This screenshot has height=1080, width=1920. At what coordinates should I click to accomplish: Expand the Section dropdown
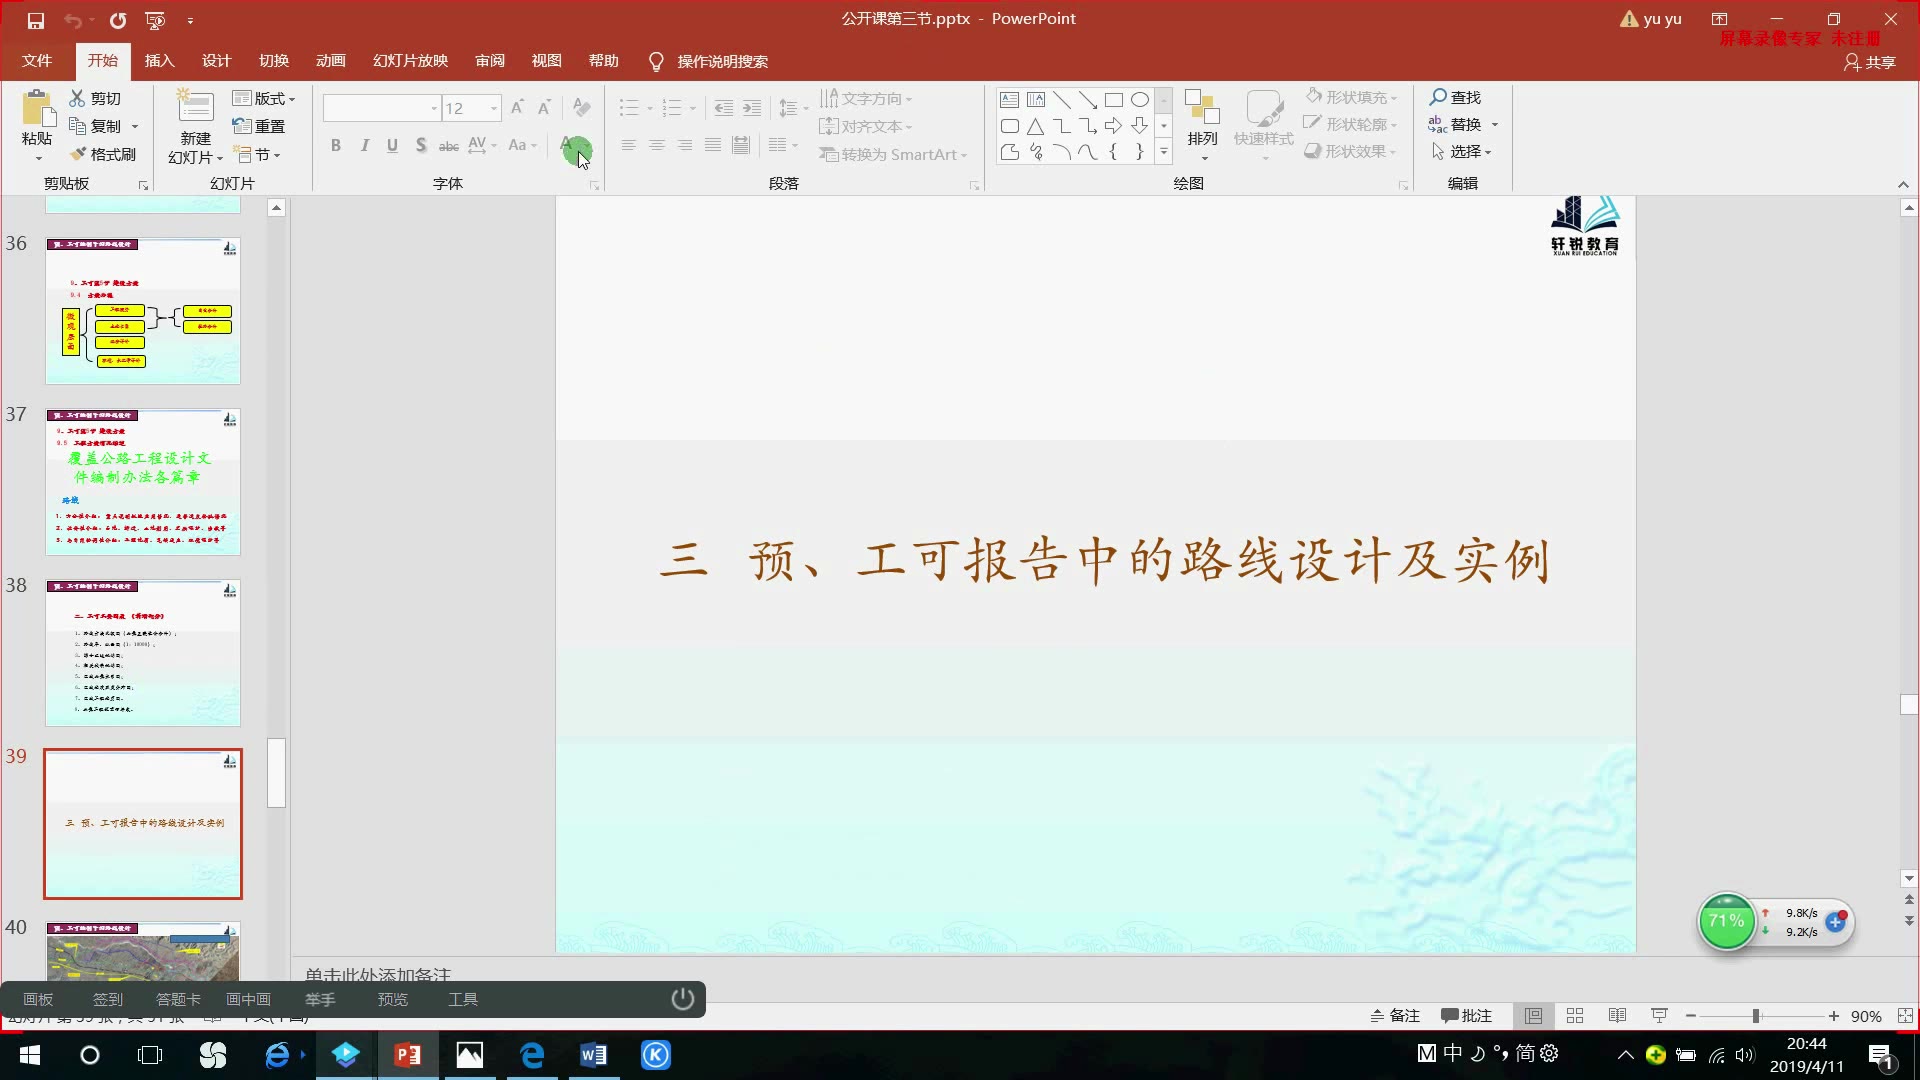(x=257, y=154)
